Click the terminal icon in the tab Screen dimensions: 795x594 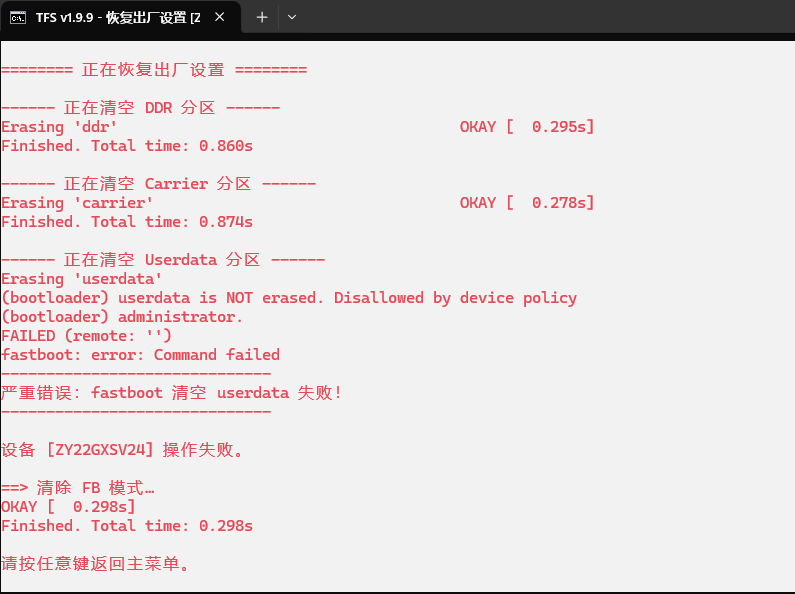(18, 18)
